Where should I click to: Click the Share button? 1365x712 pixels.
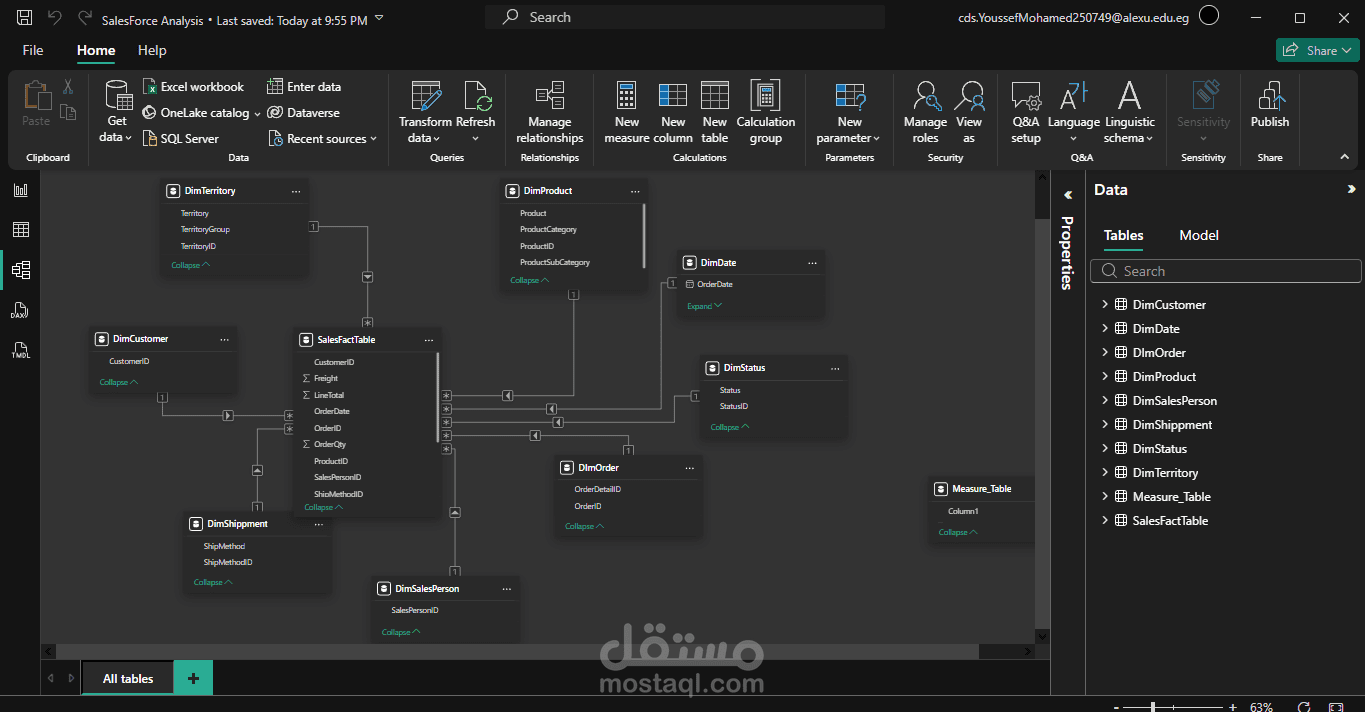(x=1316, y=50)
